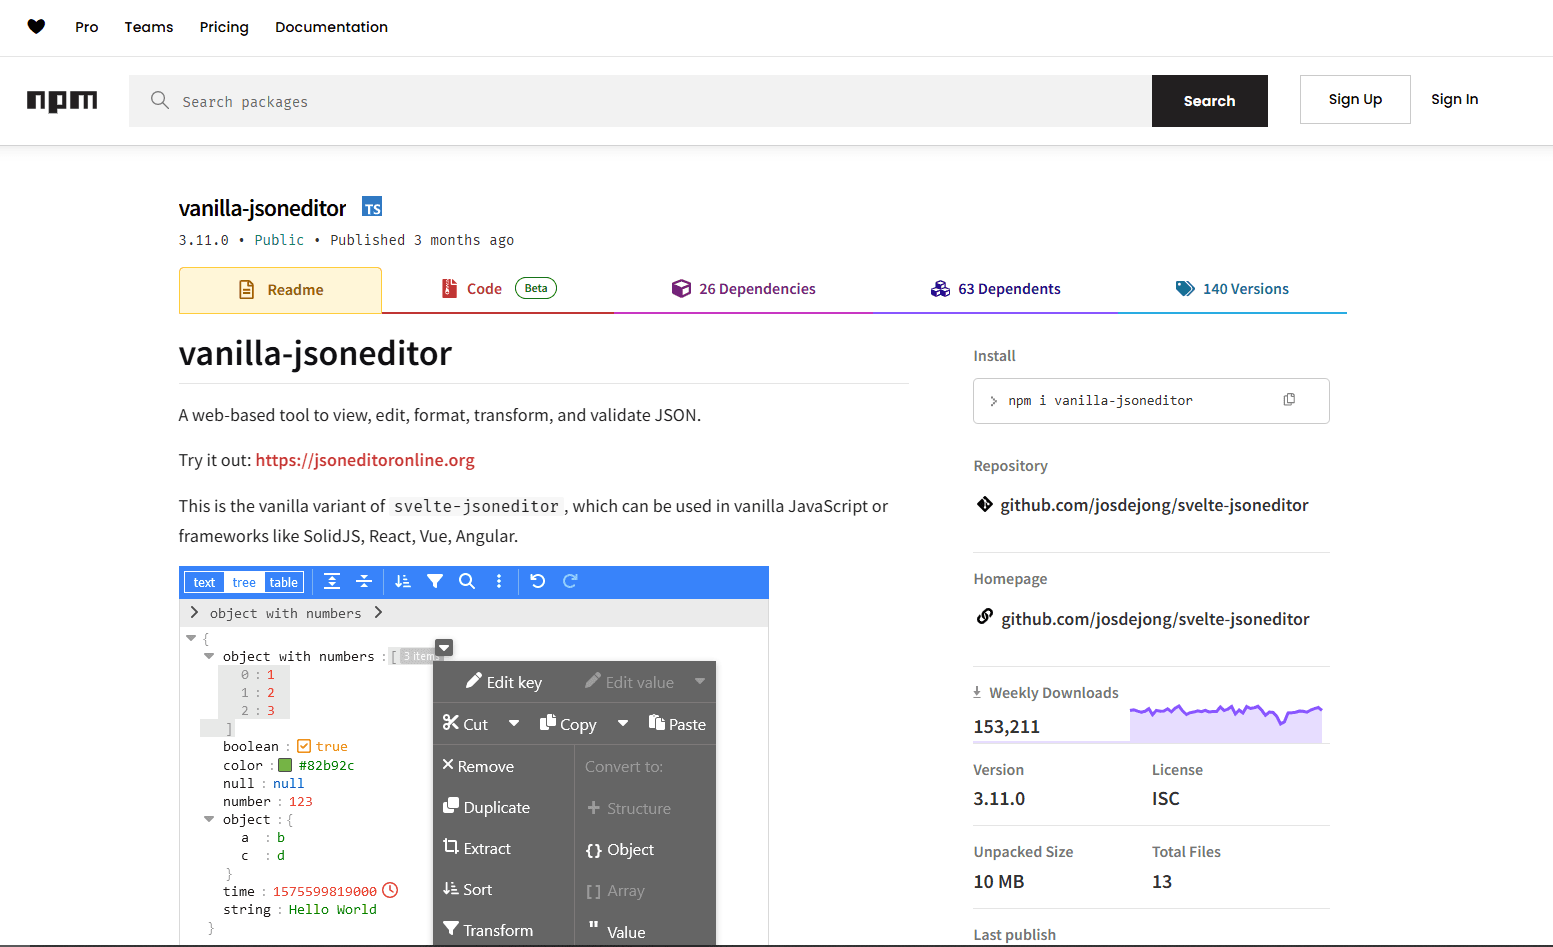Screen dimensions: 1553x947
Task: Expand the object node containing a and c
Action: pyautogui.click(x=209, y=818)
